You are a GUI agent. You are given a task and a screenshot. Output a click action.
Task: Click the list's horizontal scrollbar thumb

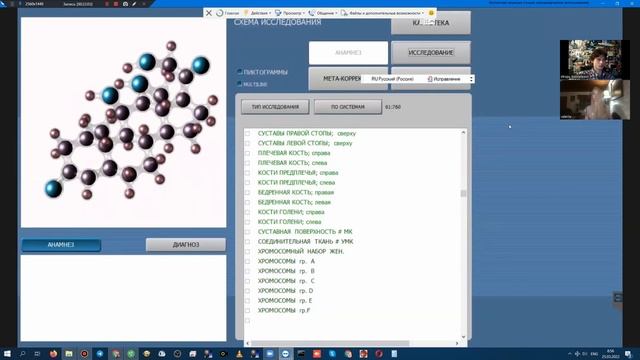tap(330, 343)
